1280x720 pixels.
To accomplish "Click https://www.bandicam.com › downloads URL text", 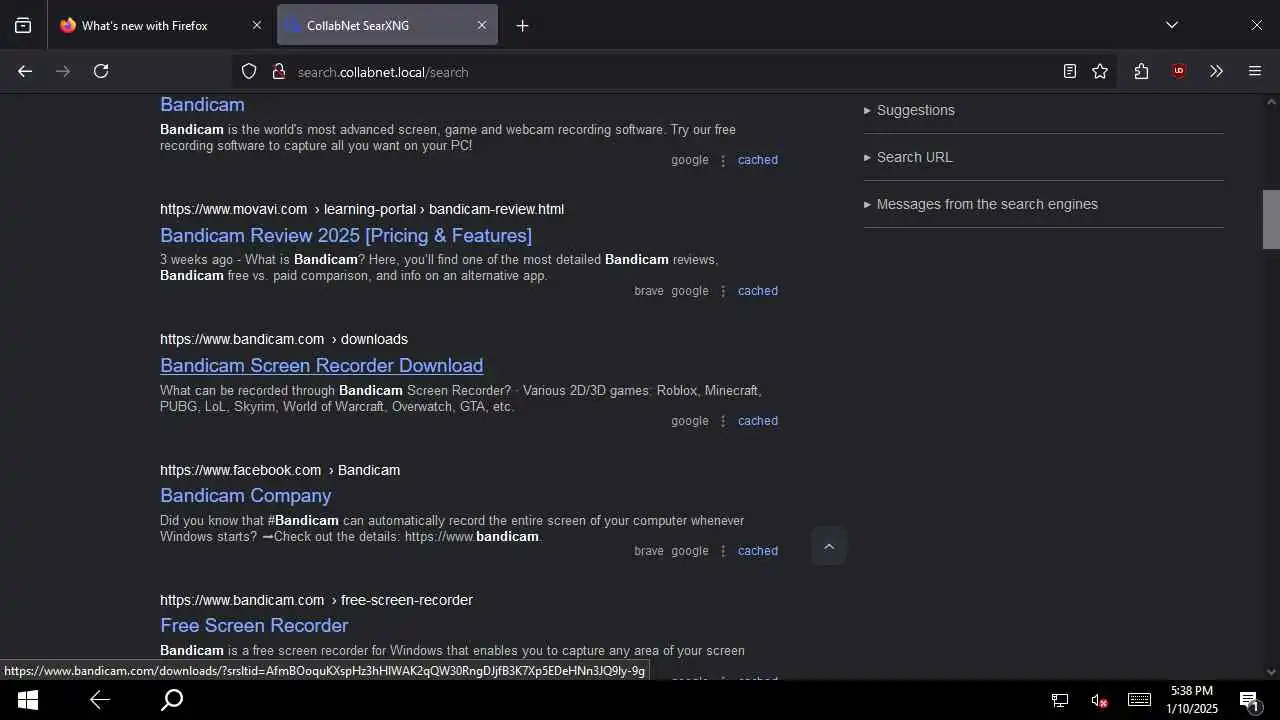I will coord(284,339).
